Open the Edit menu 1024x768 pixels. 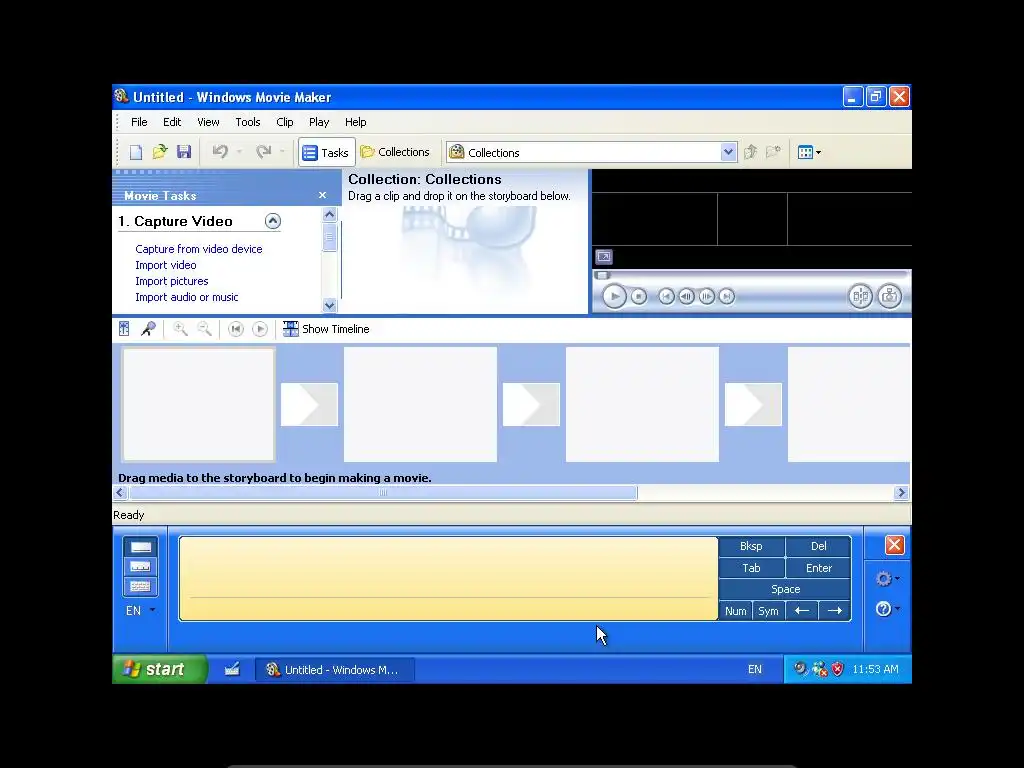point(172,122)
